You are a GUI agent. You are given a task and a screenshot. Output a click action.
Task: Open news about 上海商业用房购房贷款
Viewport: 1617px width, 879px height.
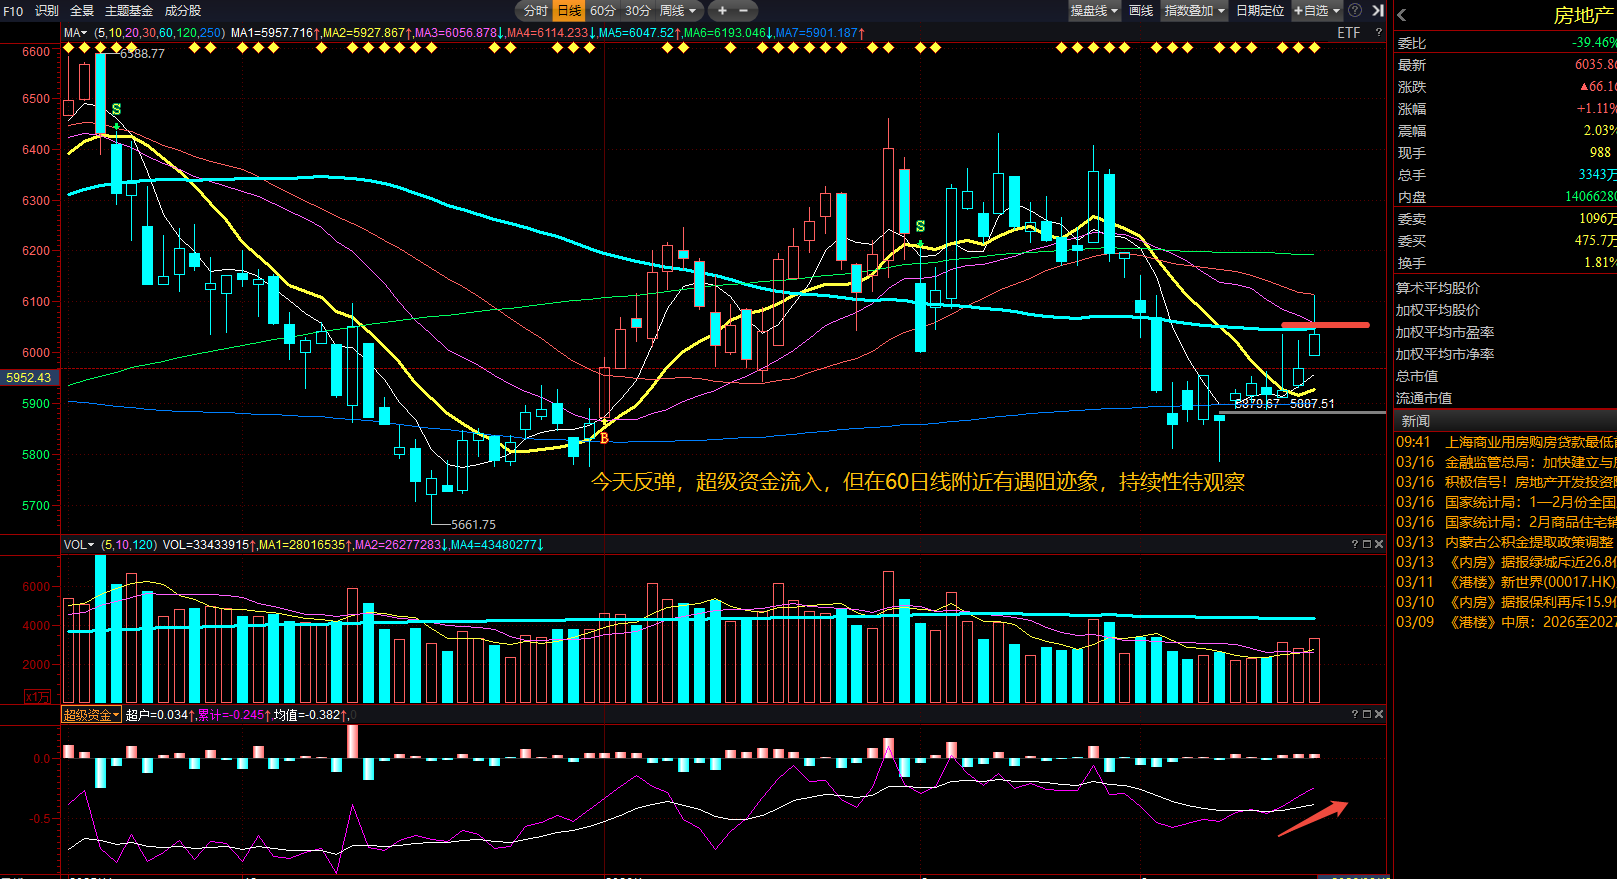pos(1530,442)
